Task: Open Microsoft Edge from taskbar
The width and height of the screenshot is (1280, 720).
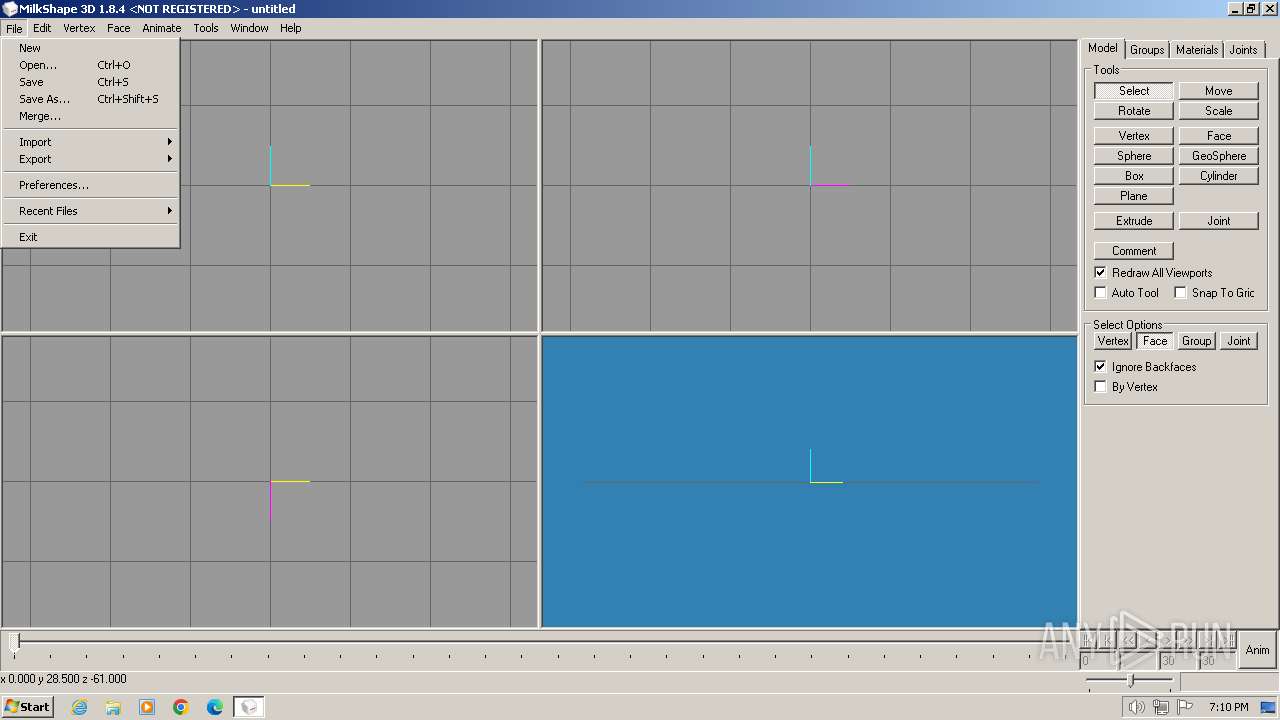Action: click(x=215, y=707)
